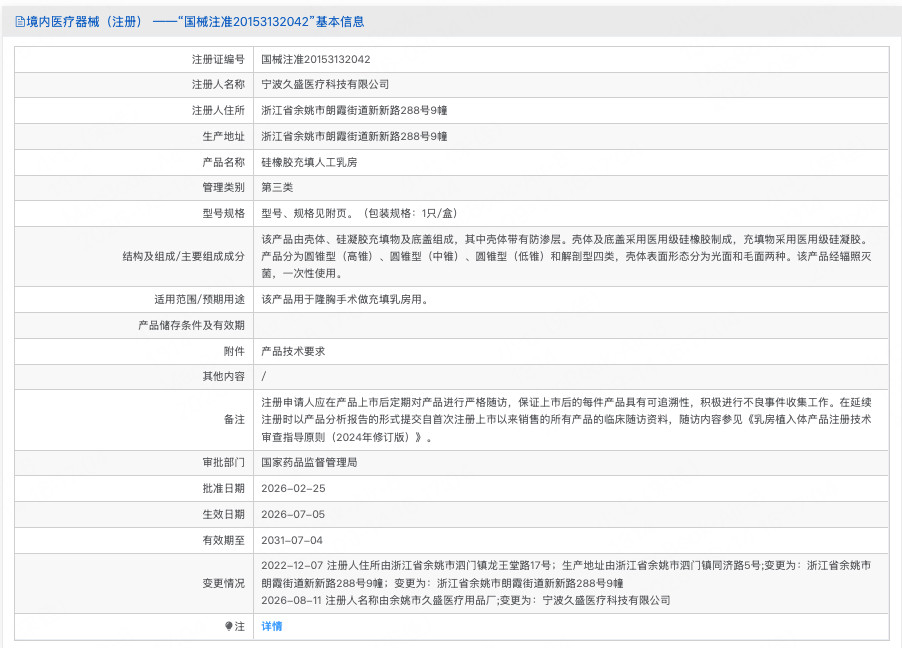Select the 型号、规格见附页 value
The image size is (902, 648).
(360, 214)
